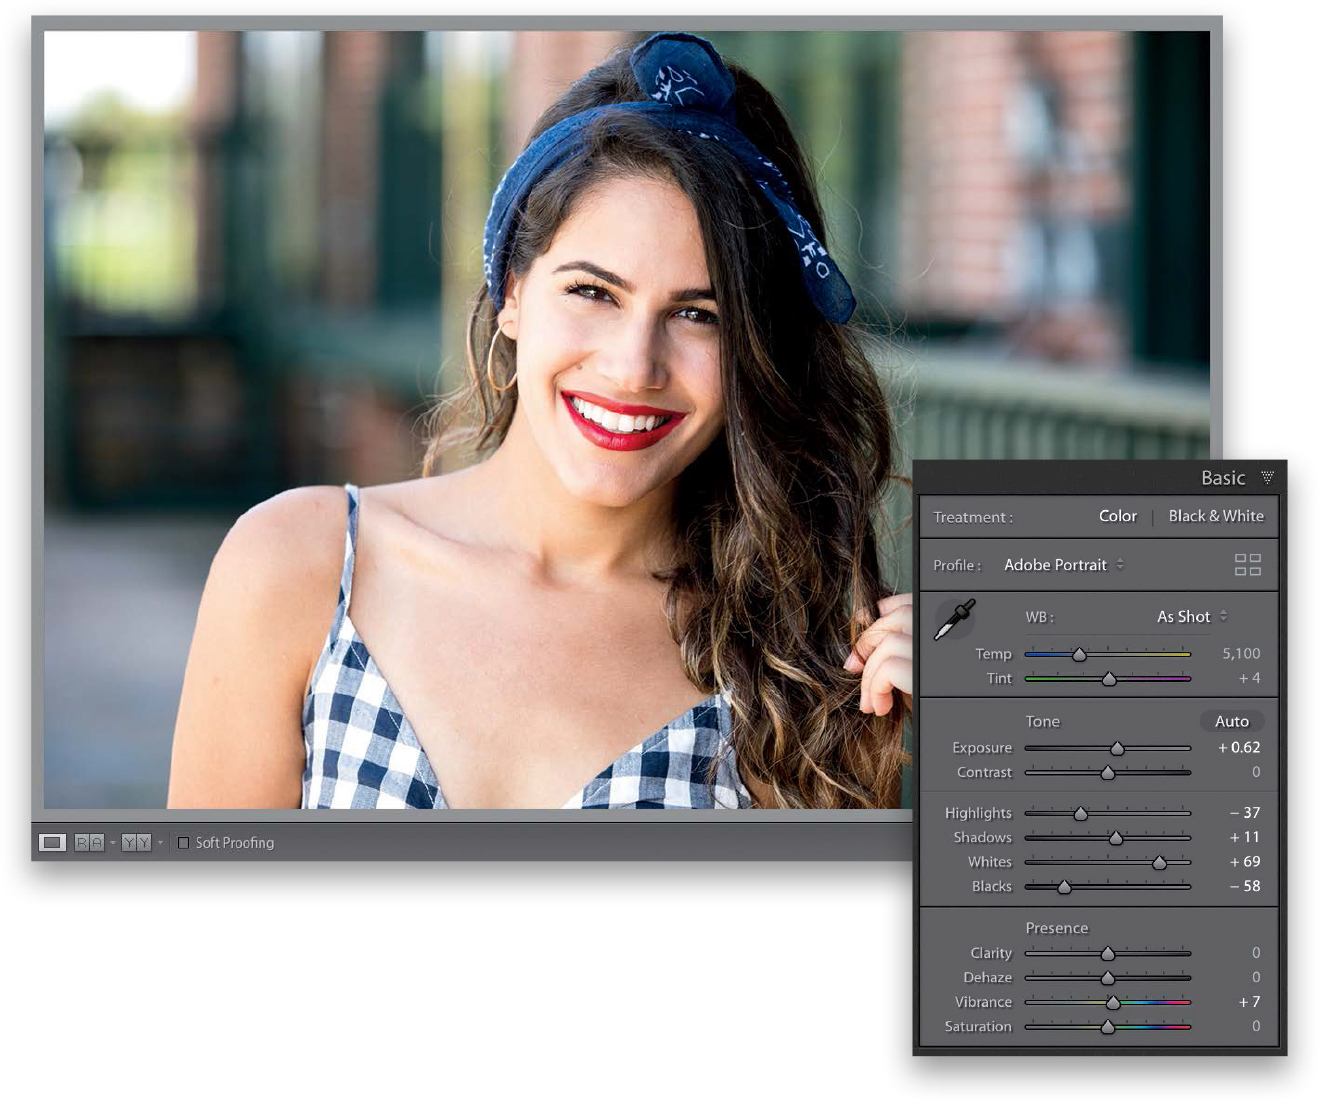Click the Tint slider handle

(1109, 679)
